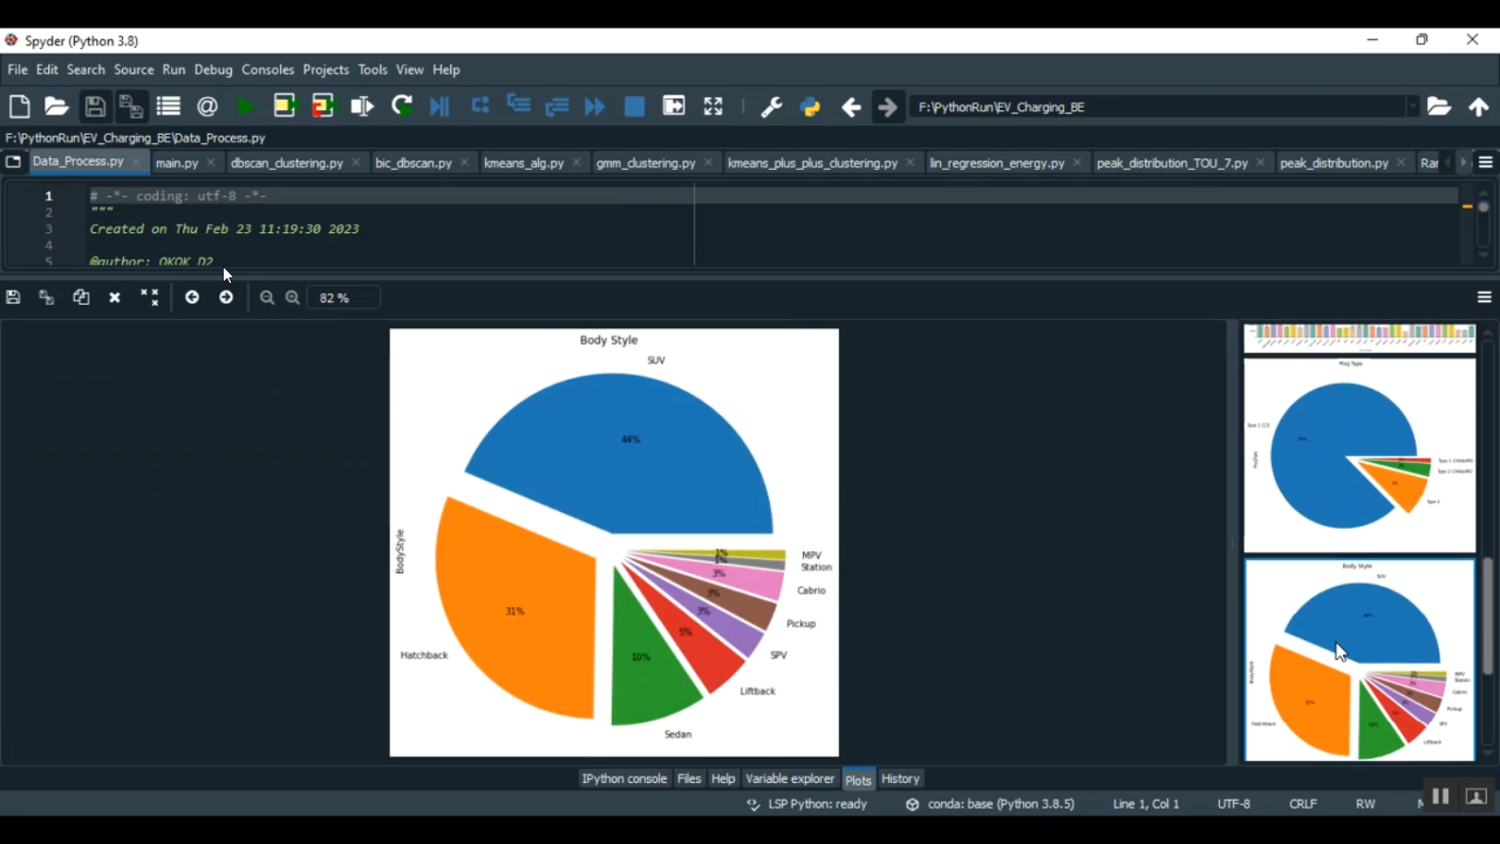The image size is (1500, 844).
Task: Select the Plug Type pie chart thumbnail
Action: point(1359,455)
